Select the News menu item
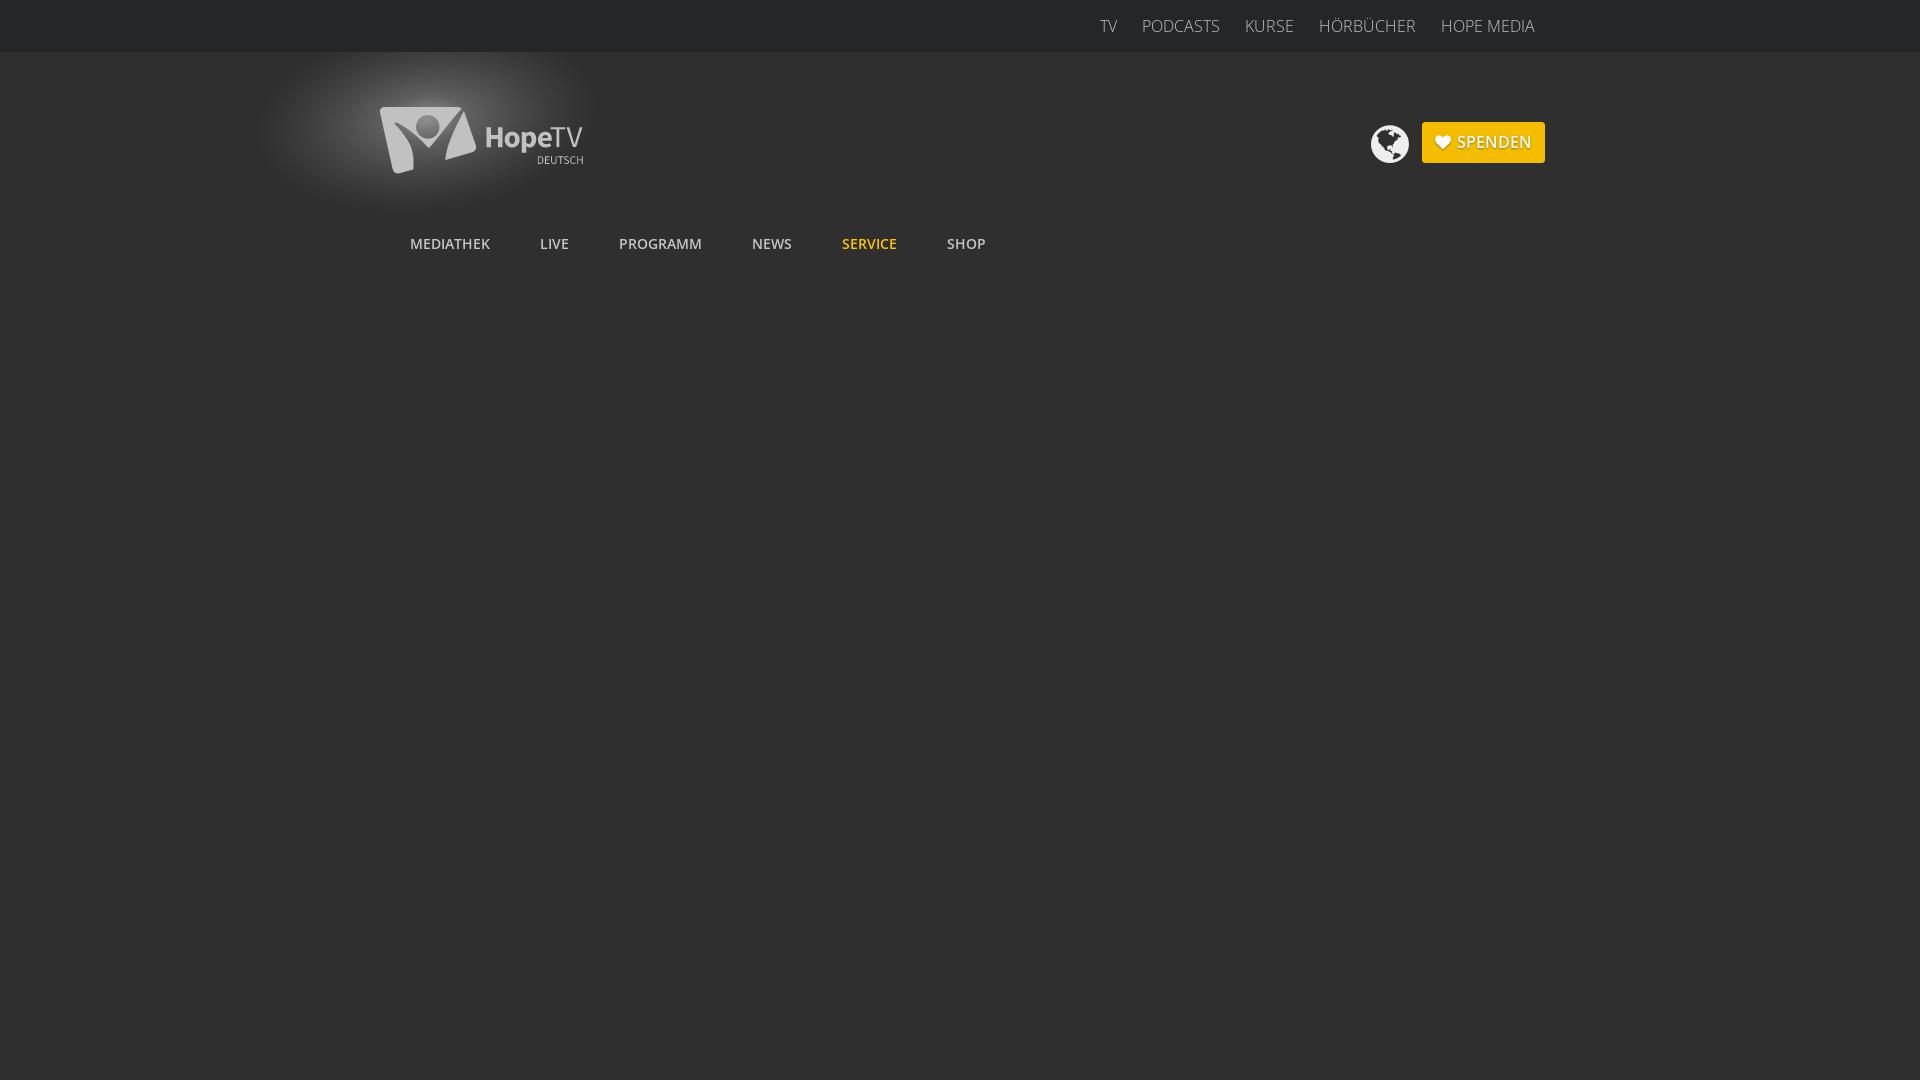The width and height of the screenshot is (1920, 1080). (772, 244)
